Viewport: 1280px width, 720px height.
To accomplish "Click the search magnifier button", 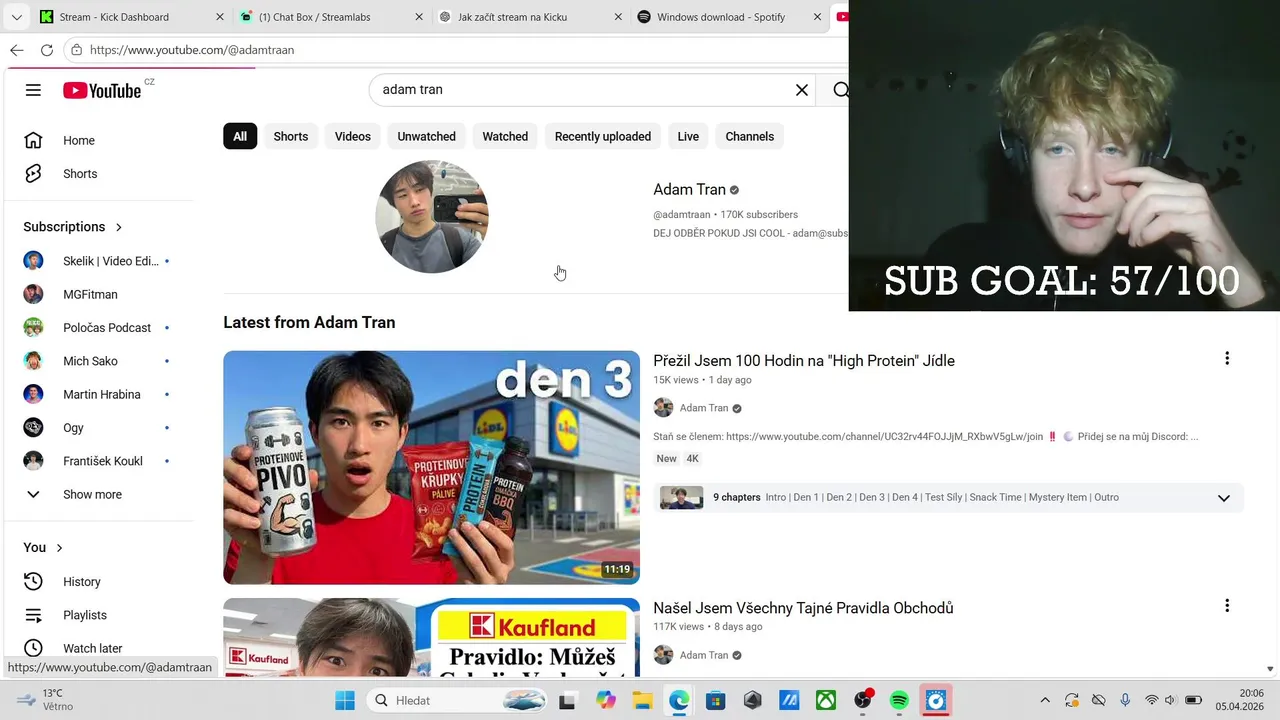I will [840, 90].
